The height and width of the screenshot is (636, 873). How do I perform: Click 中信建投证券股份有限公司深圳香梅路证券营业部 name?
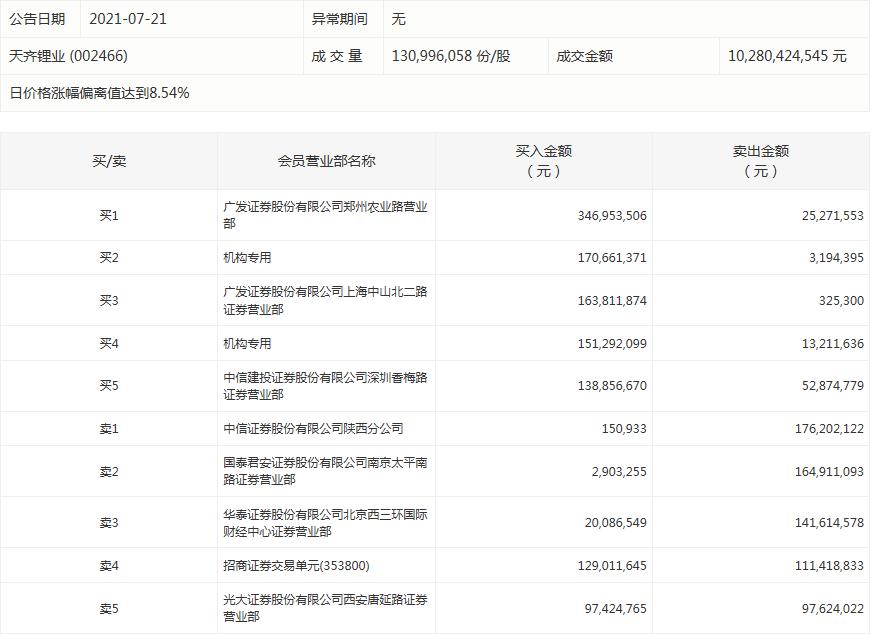[325, 385]
